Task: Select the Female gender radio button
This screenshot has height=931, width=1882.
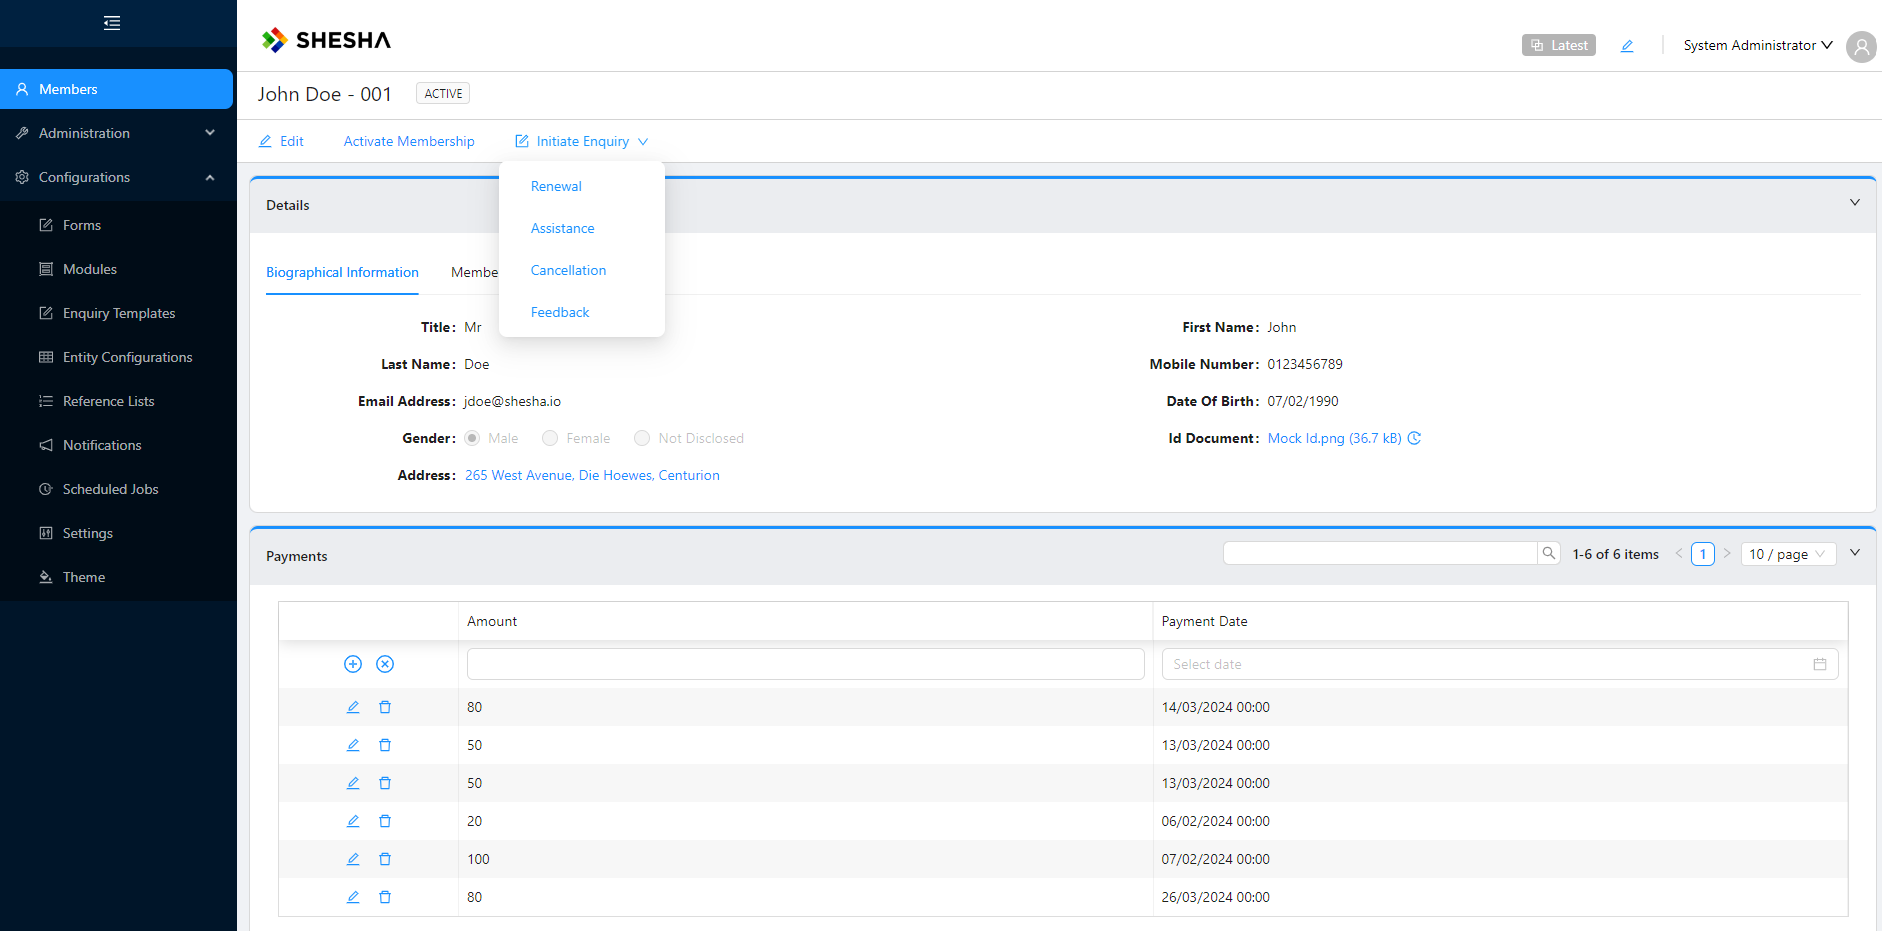Action: point(550,438)
